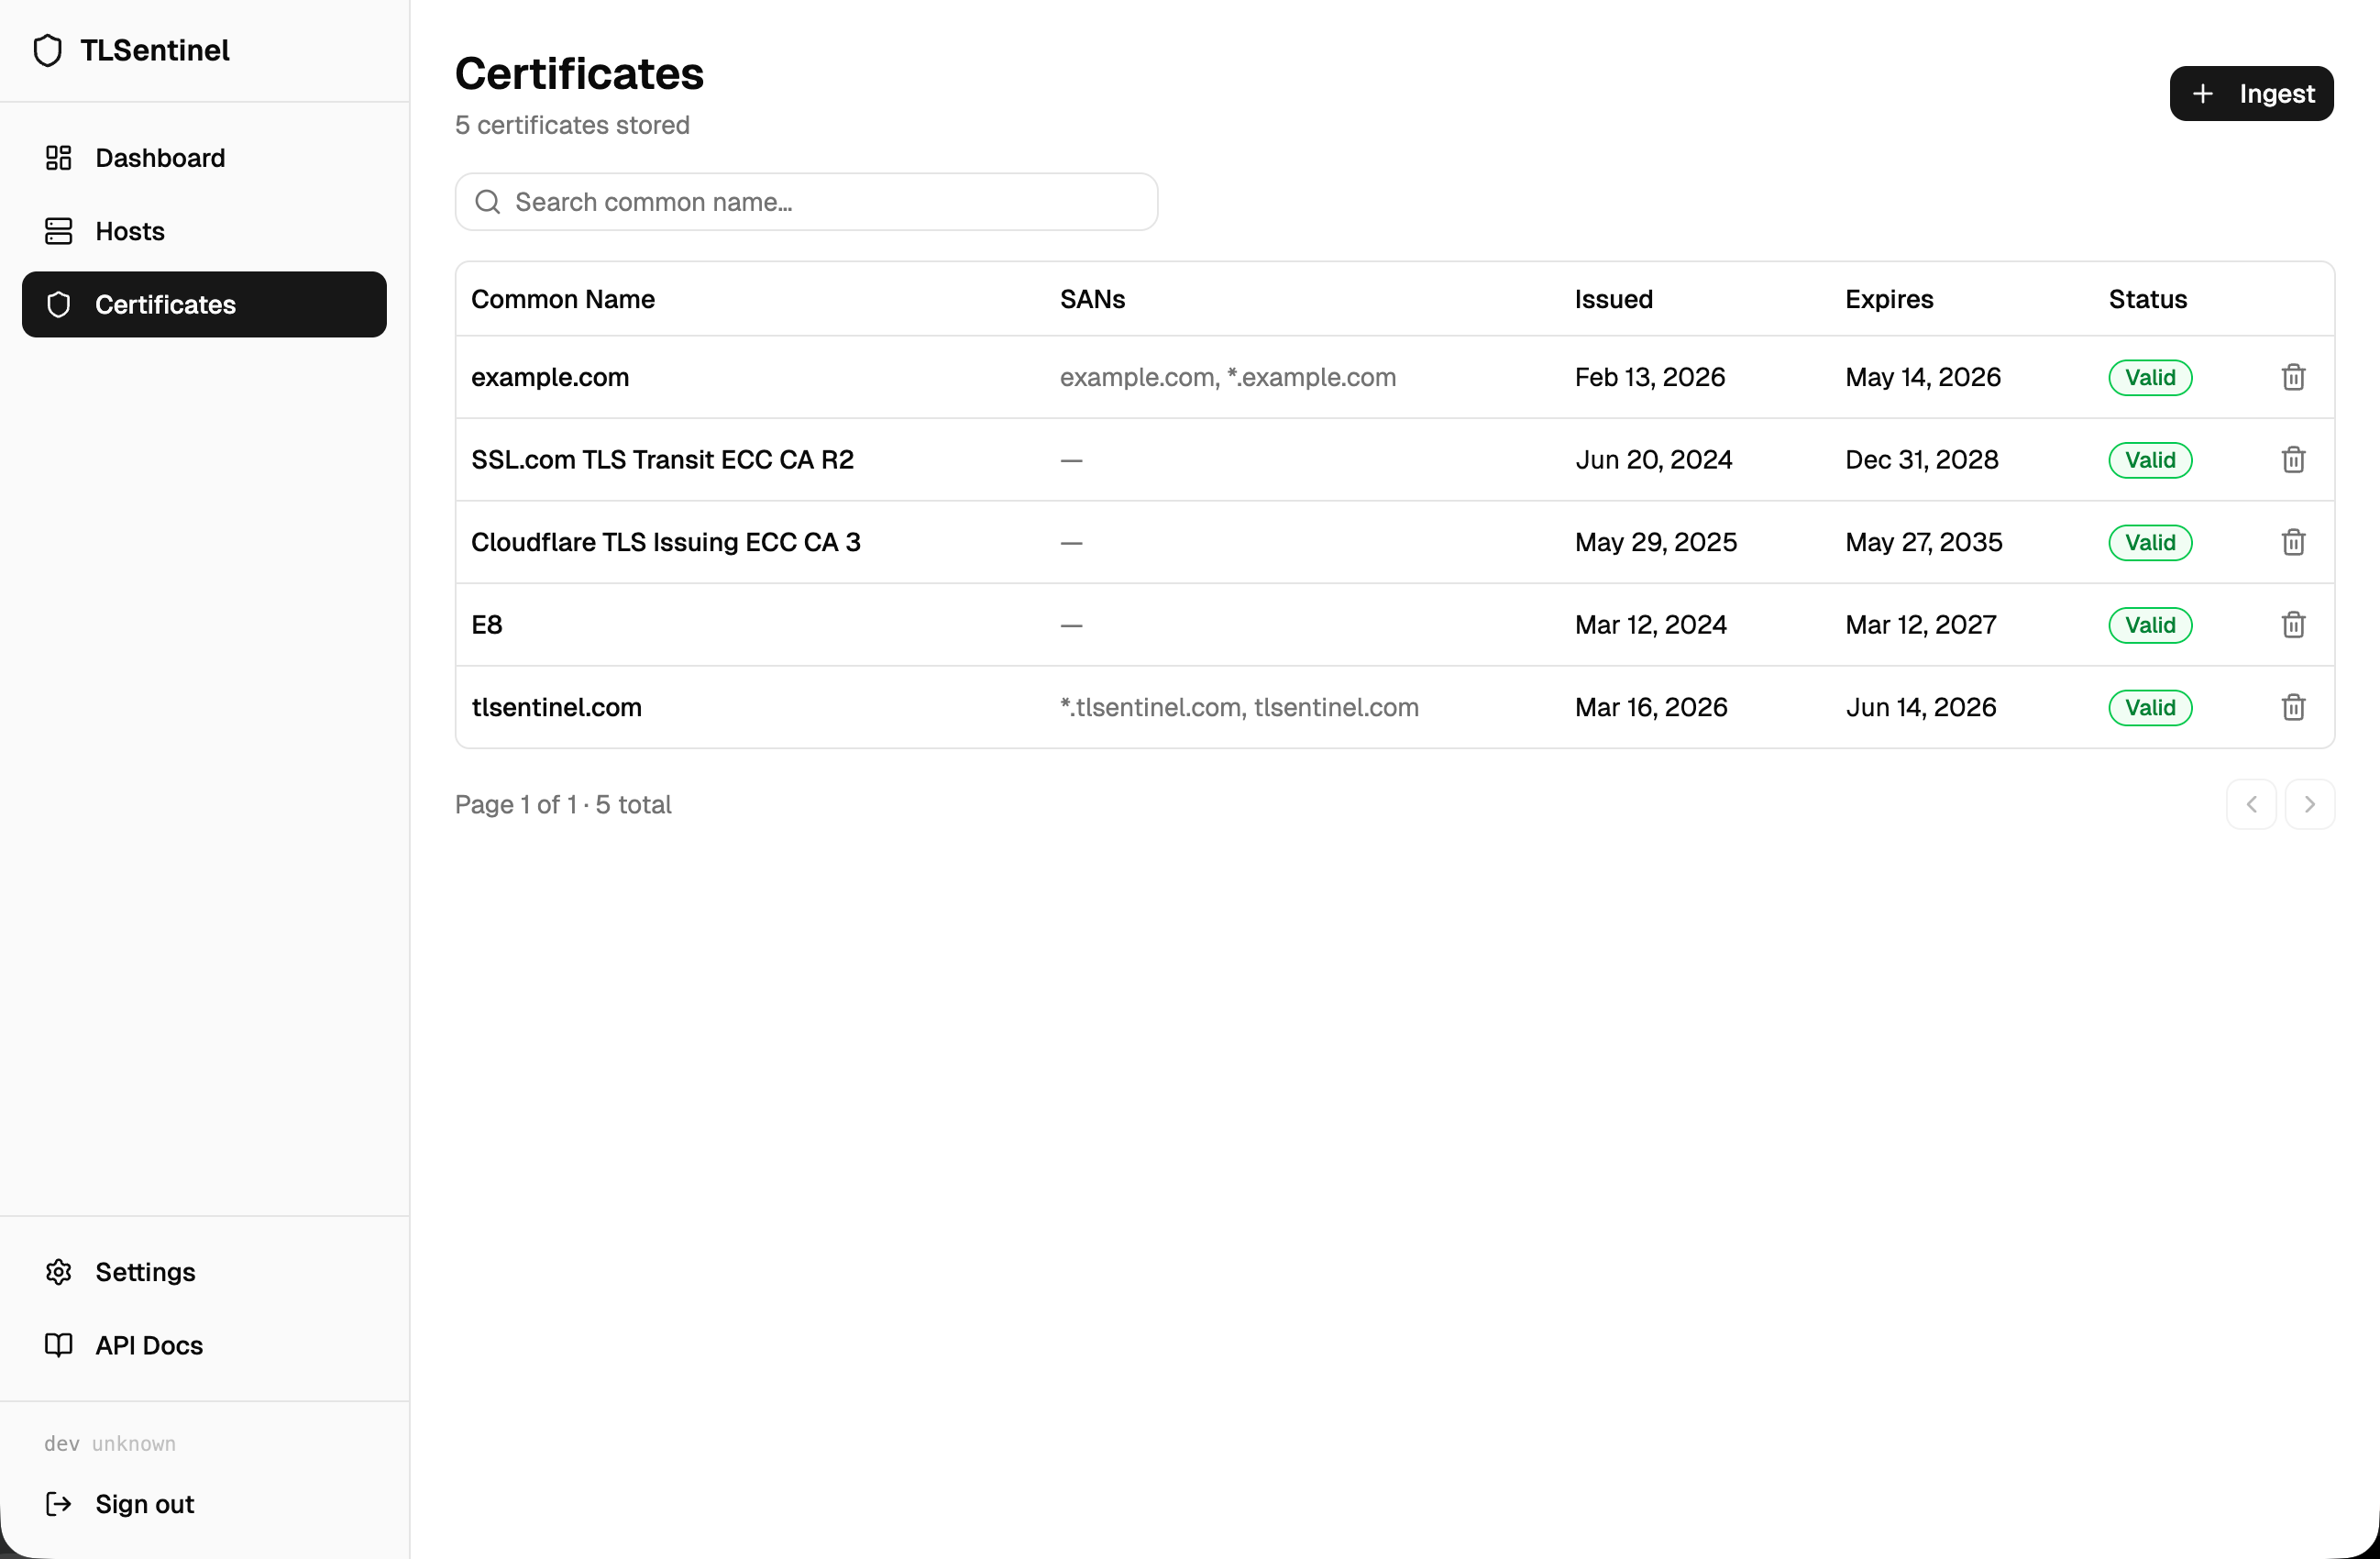Screen dimensions: 2380x1559
Task: Click the previous page chevron
Action: [2251, 804]
